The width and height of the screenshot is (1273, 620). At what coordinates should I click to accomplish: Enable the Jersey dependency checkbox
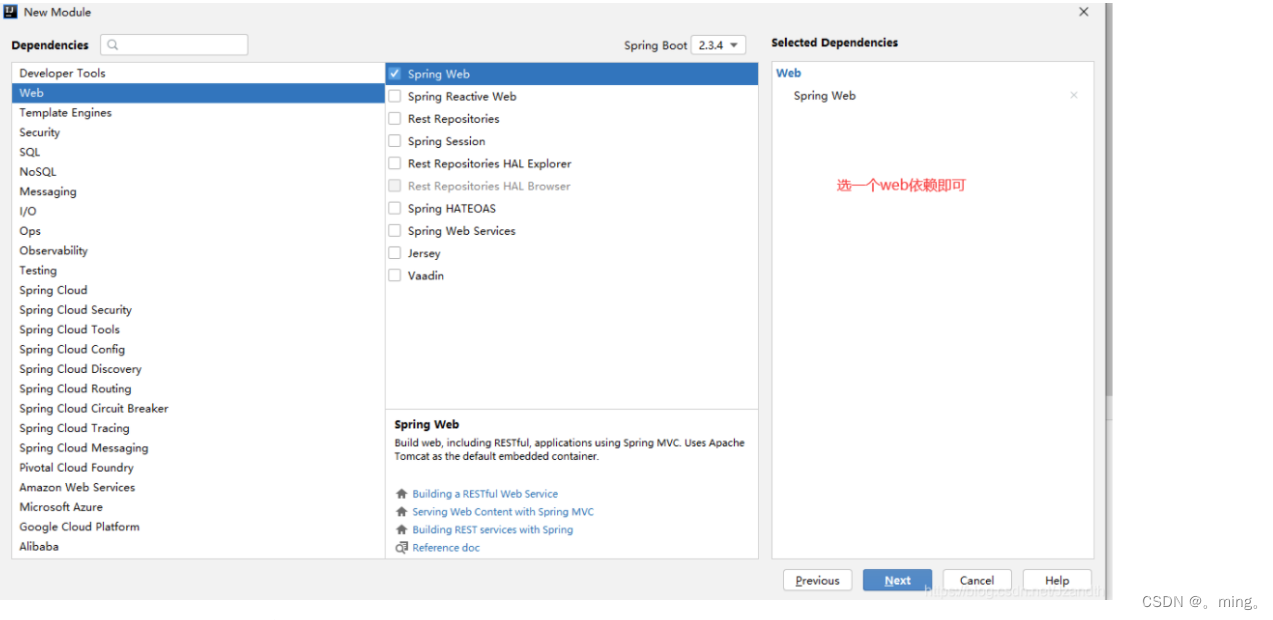395,253
